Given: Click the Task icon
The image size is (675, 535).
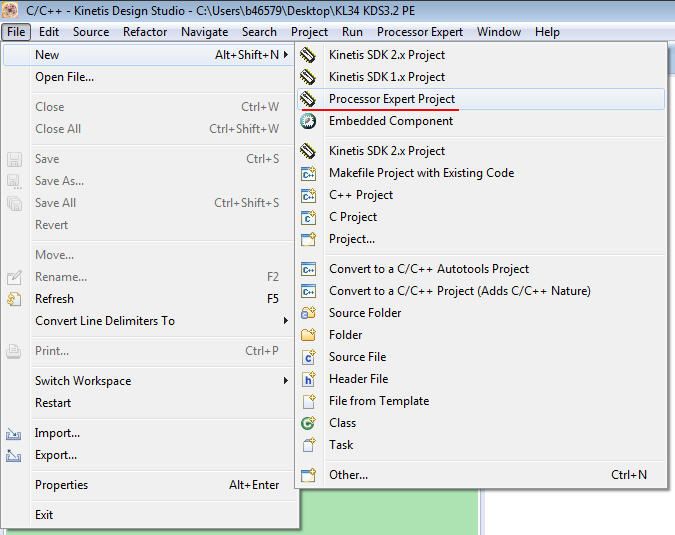Looking at the screenshot, I should tap(308, 445).
